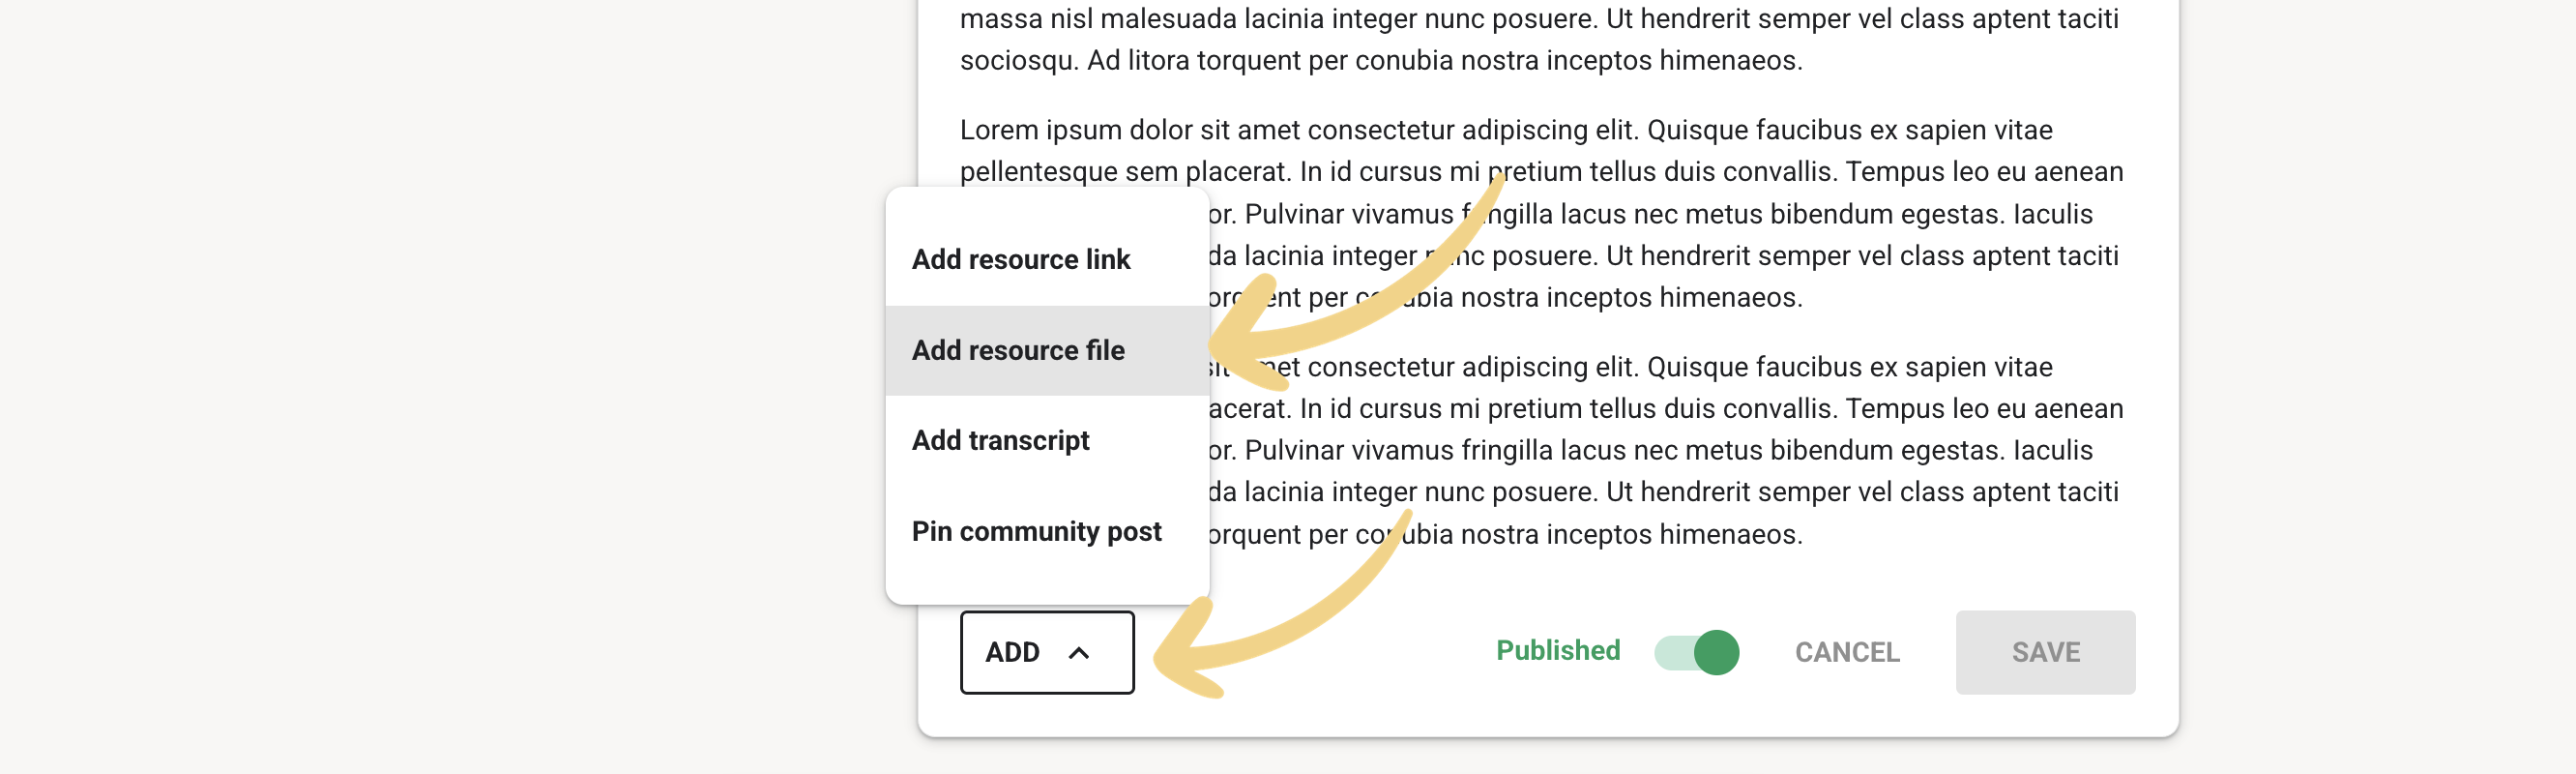
Task: Click the green knob of the Published toggle
Action: click(x=1716, y=653)
